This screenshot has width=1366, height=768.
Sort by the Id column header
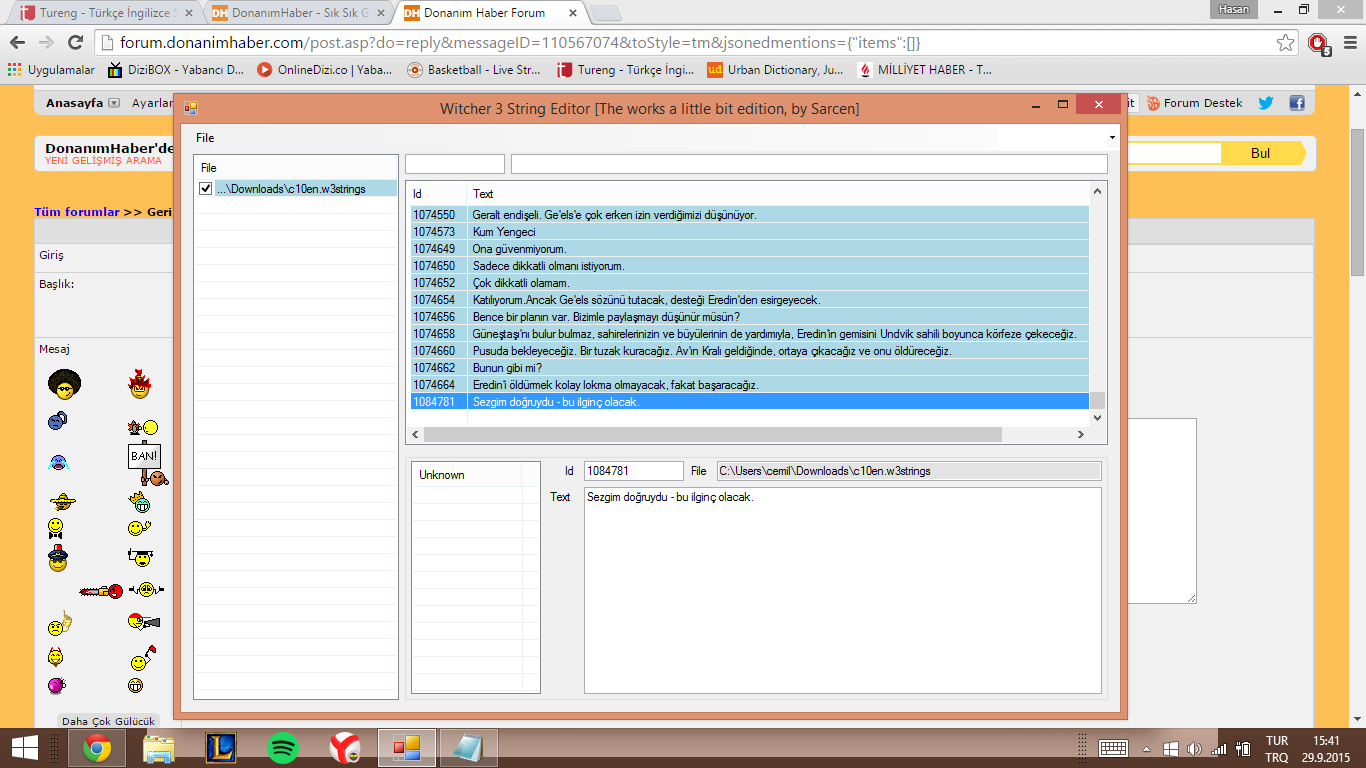tap(437, 194)
